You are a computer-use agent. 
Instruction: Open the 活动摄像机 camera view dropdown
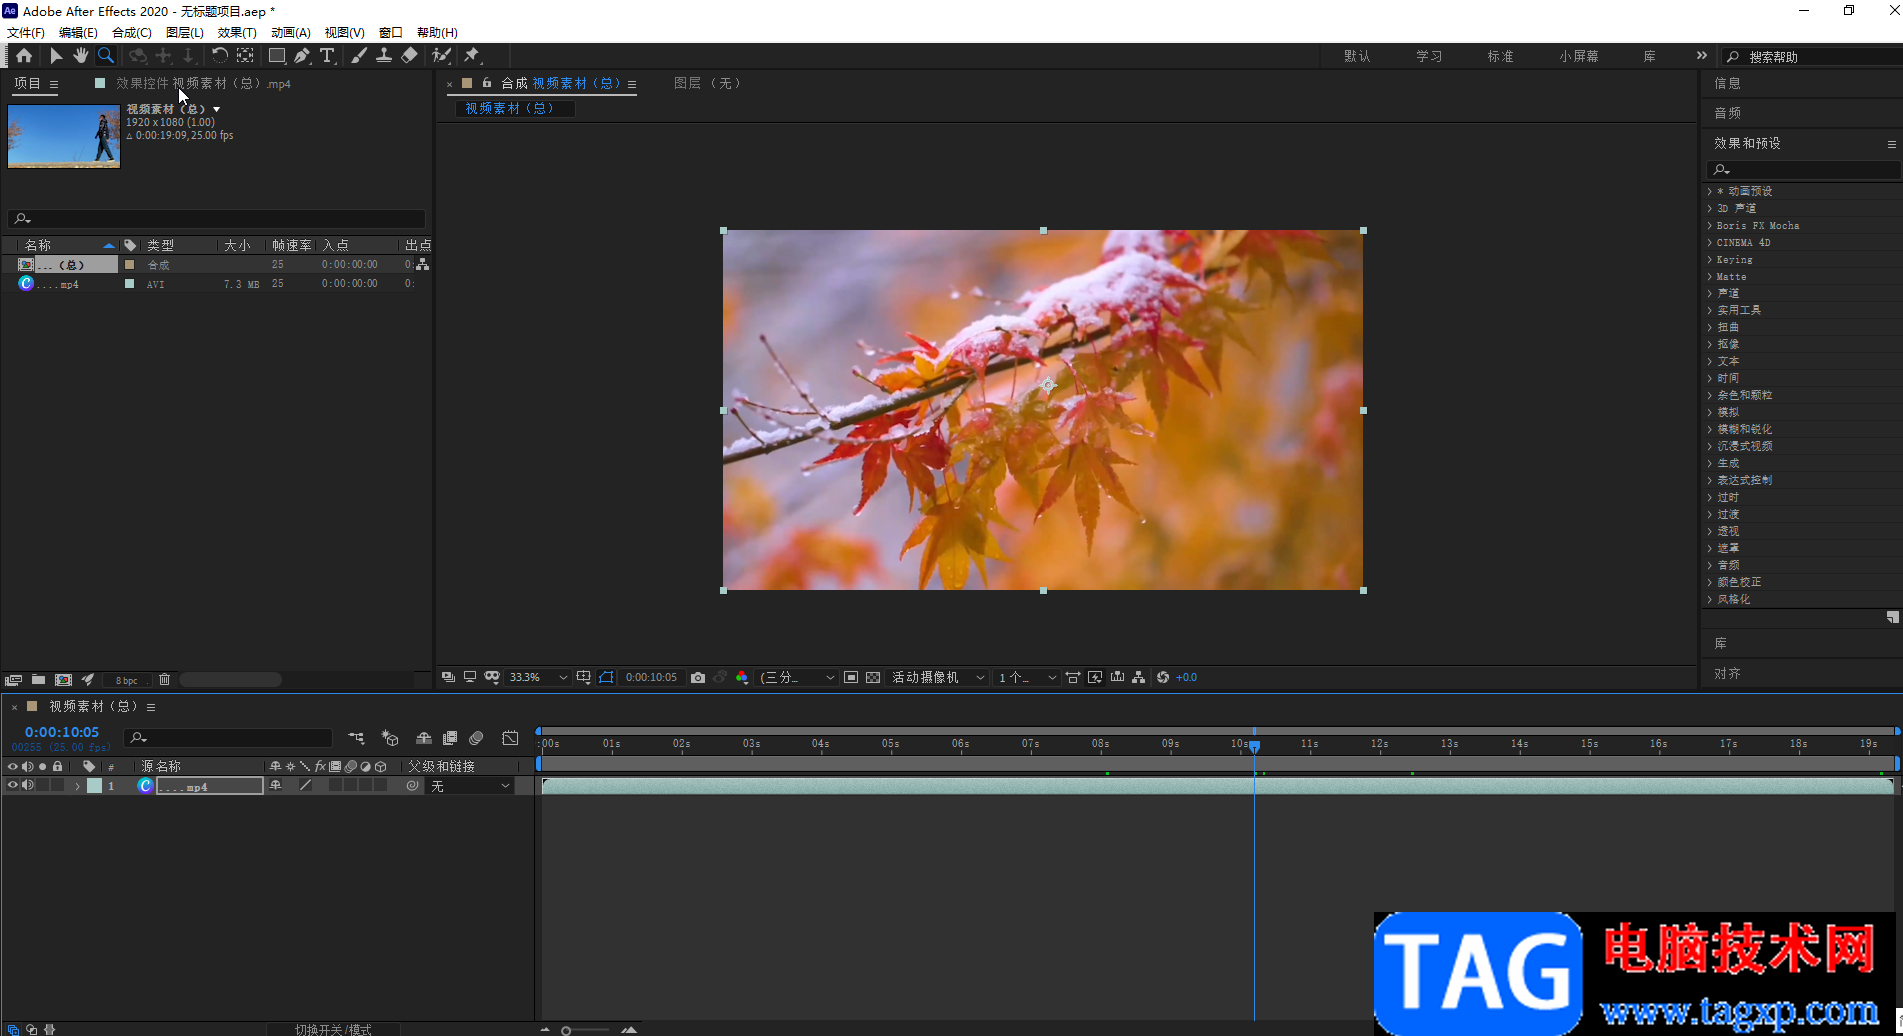938,678
